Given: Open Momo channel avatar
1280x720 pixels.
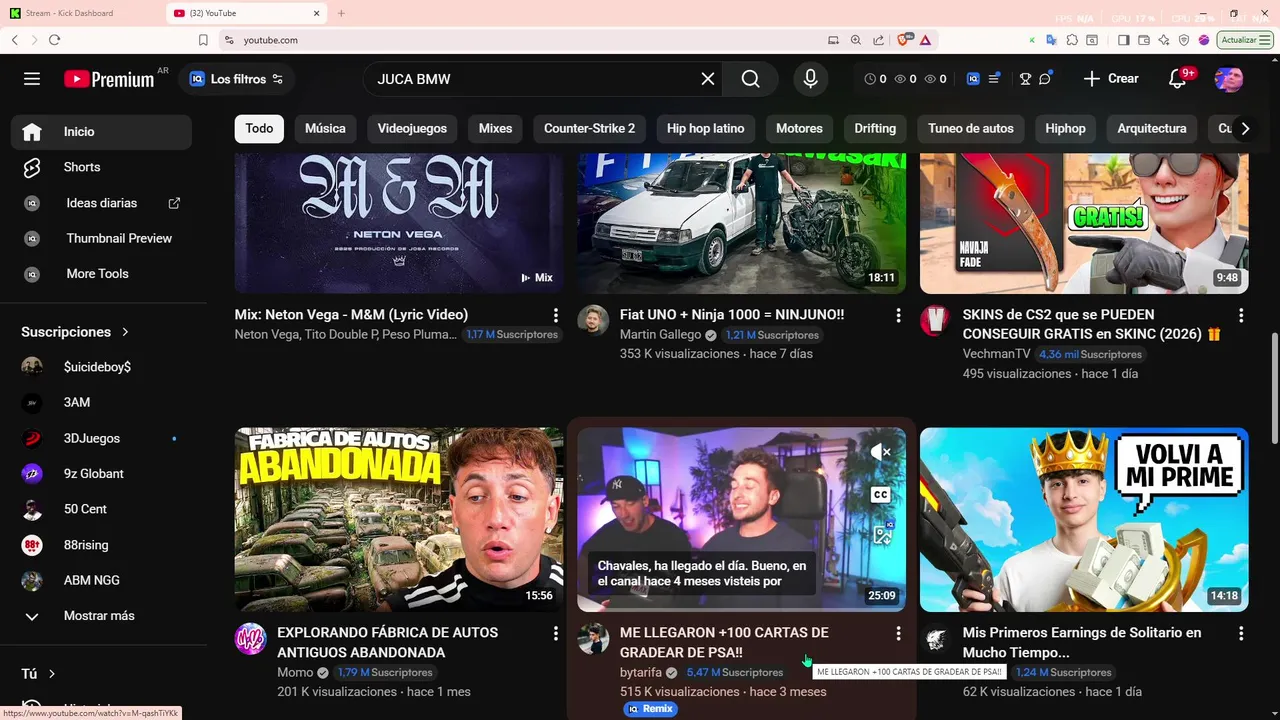Looking at the screenshot, I should tap(251, 639).
